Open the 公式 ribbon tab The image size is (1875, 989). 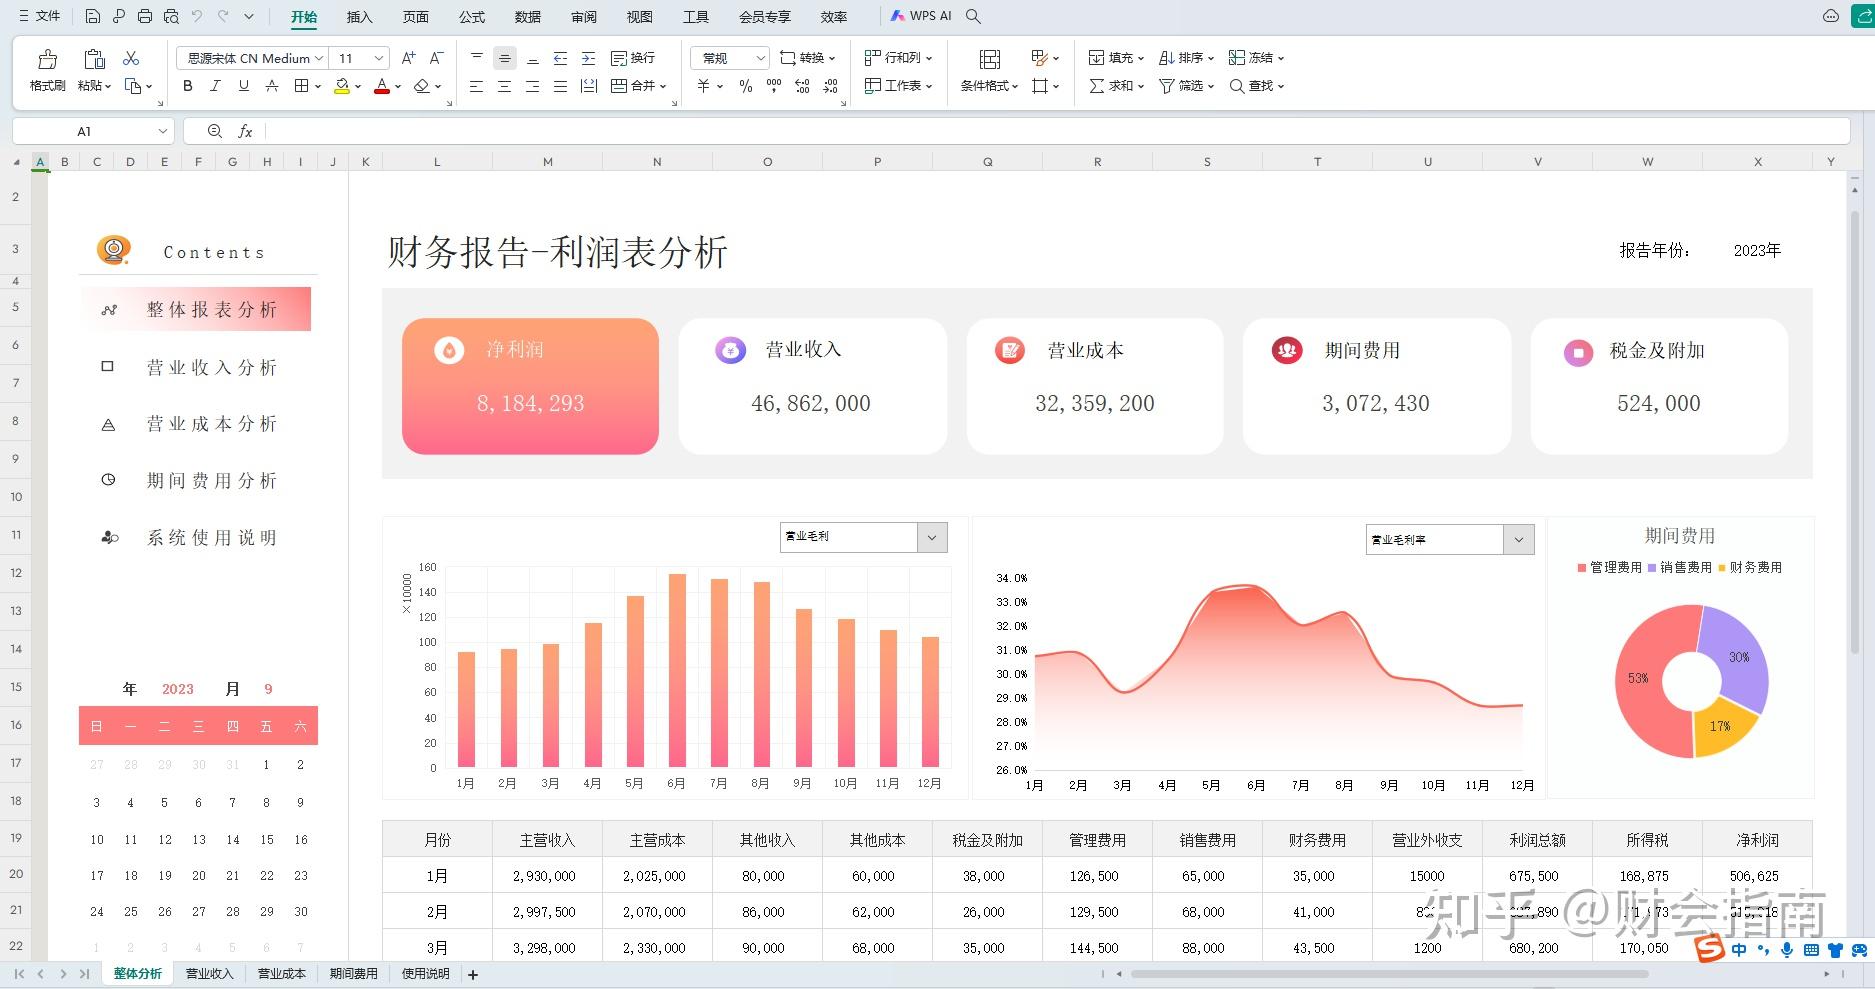click(472, 17)
